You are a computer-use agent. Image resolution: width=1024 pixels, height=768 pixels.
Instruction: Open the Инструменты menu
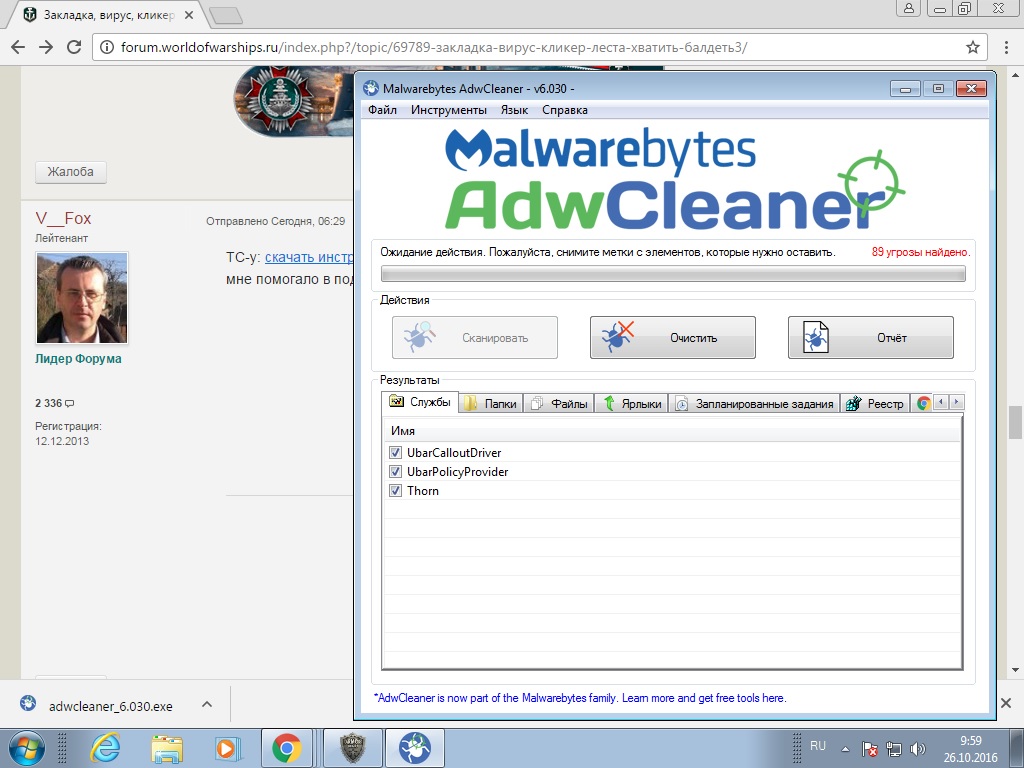[x=449, y=110]
